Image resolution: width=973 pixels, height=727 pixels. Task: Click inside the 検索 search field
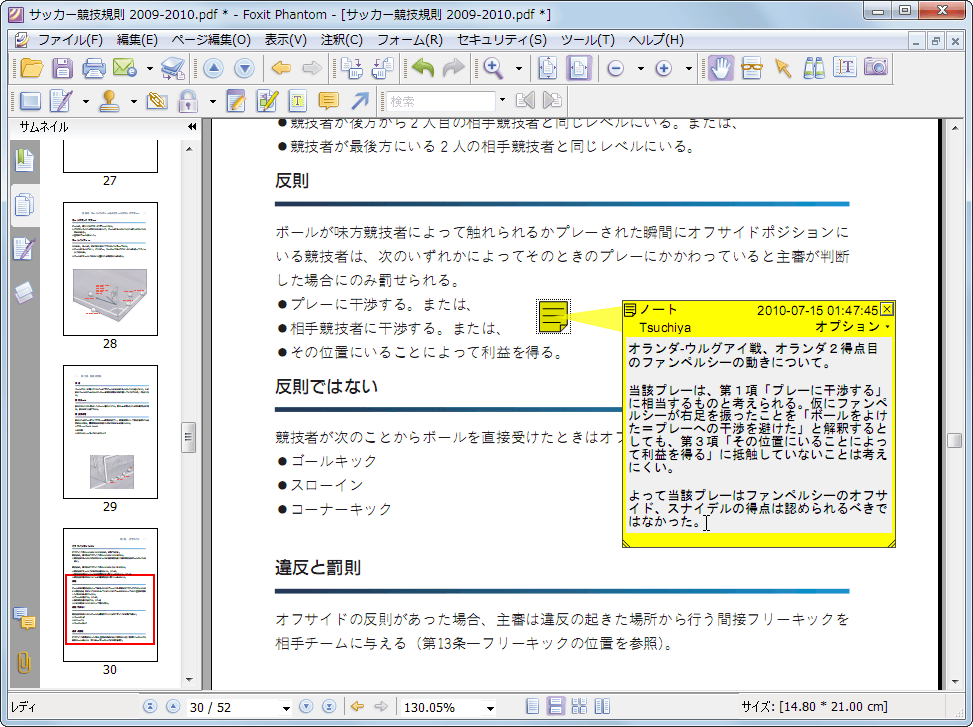pos(440,100)
